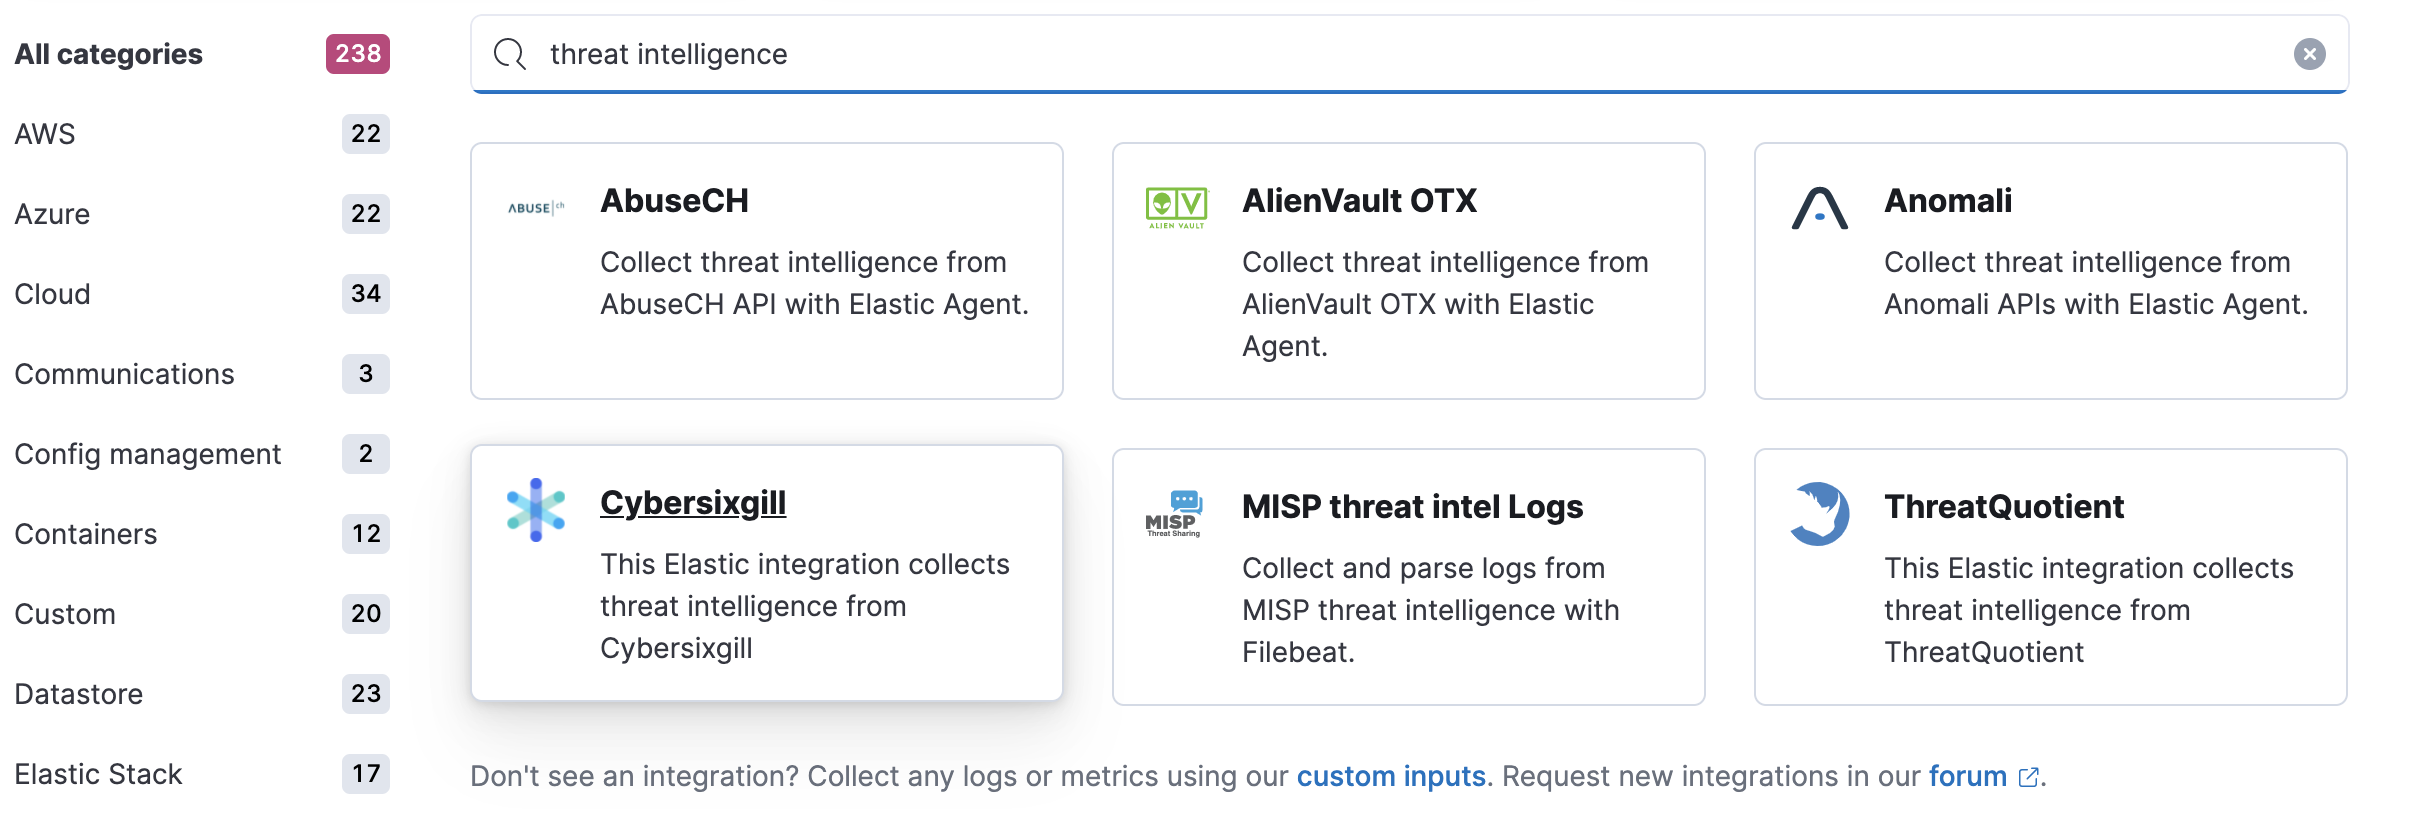Select the Config management category
The width and height of the screenshot is (2432, 826).
click(148, 454)
